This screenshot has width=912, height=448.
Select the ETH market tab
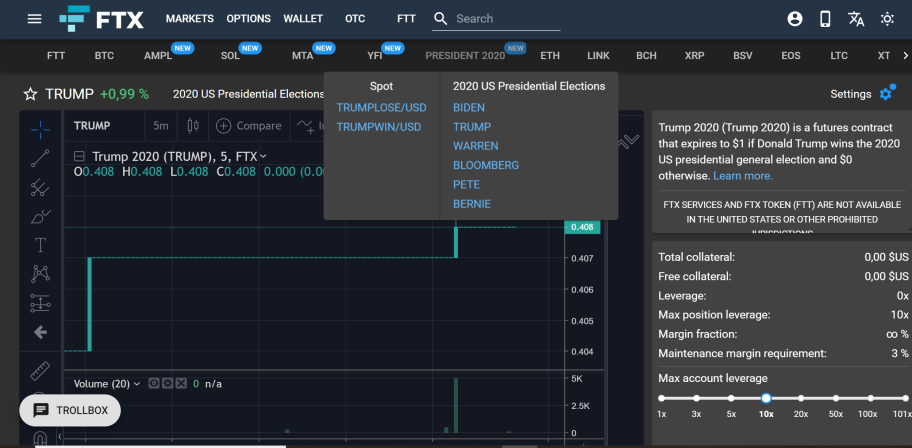(550, 56)
